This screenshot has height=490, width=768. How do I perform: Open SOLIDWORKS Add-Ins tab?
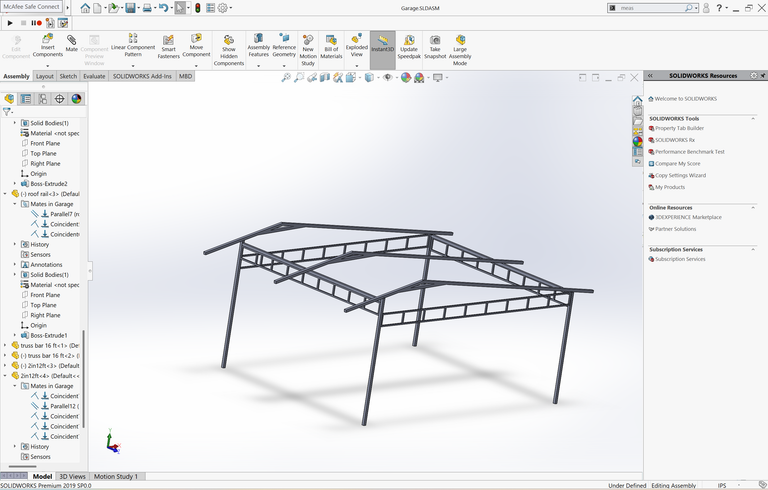(x=142, y=76)
